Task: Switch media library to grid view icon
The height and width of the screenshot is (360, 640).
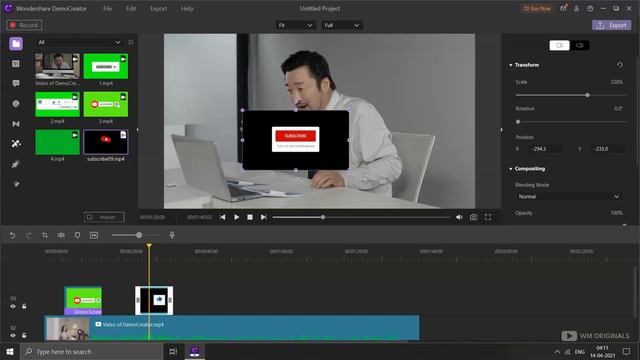Action: click(x=131, y=42)
